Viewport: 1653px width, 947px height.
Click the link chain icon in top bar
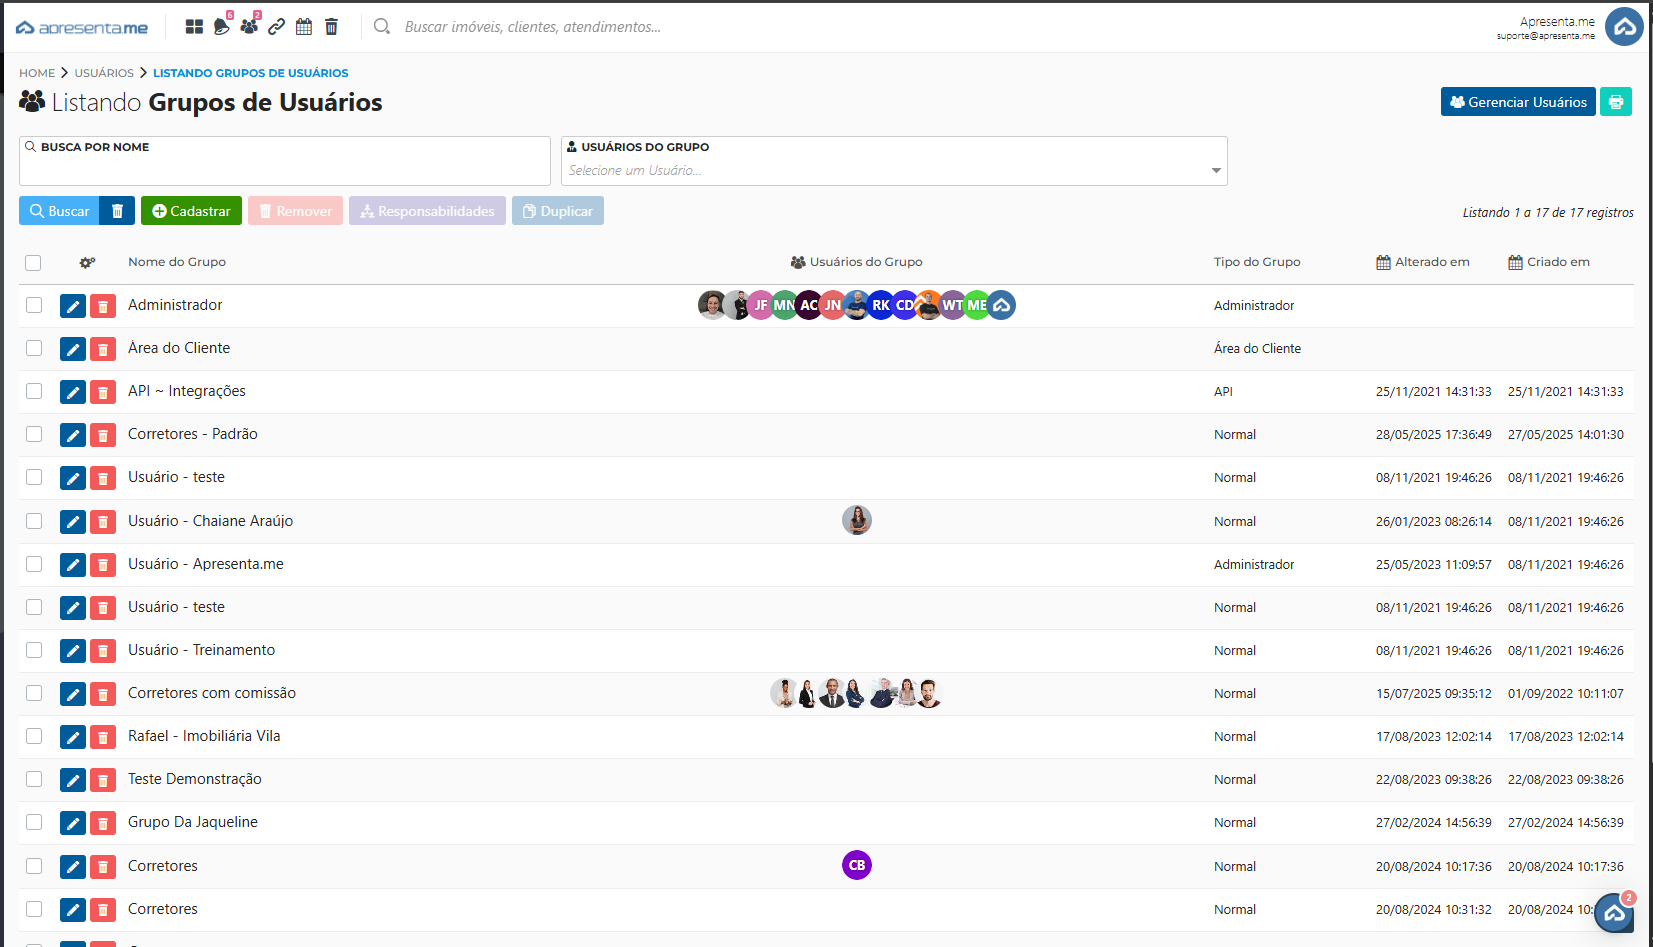[x=277, y=27]
